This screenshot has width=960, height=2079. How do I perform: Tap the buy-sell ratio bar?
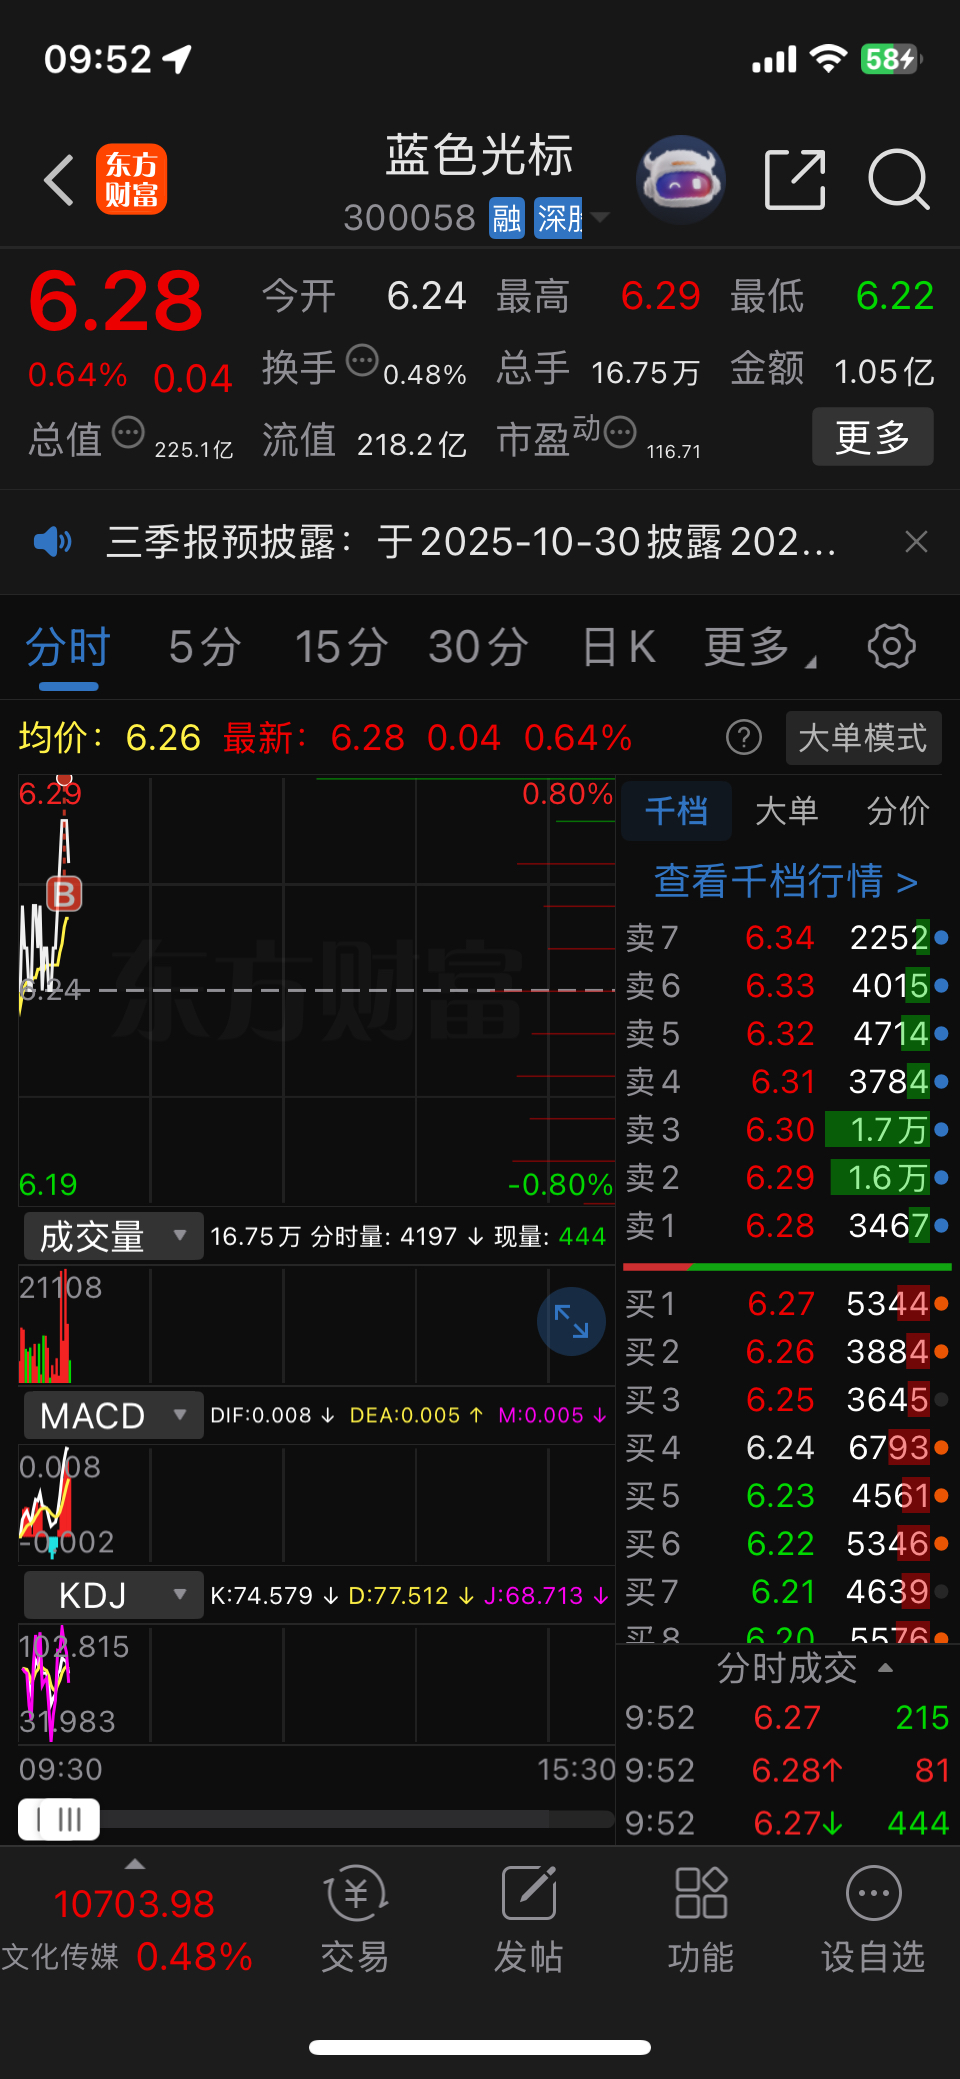pyautogui.click(x=787, y=1267)
